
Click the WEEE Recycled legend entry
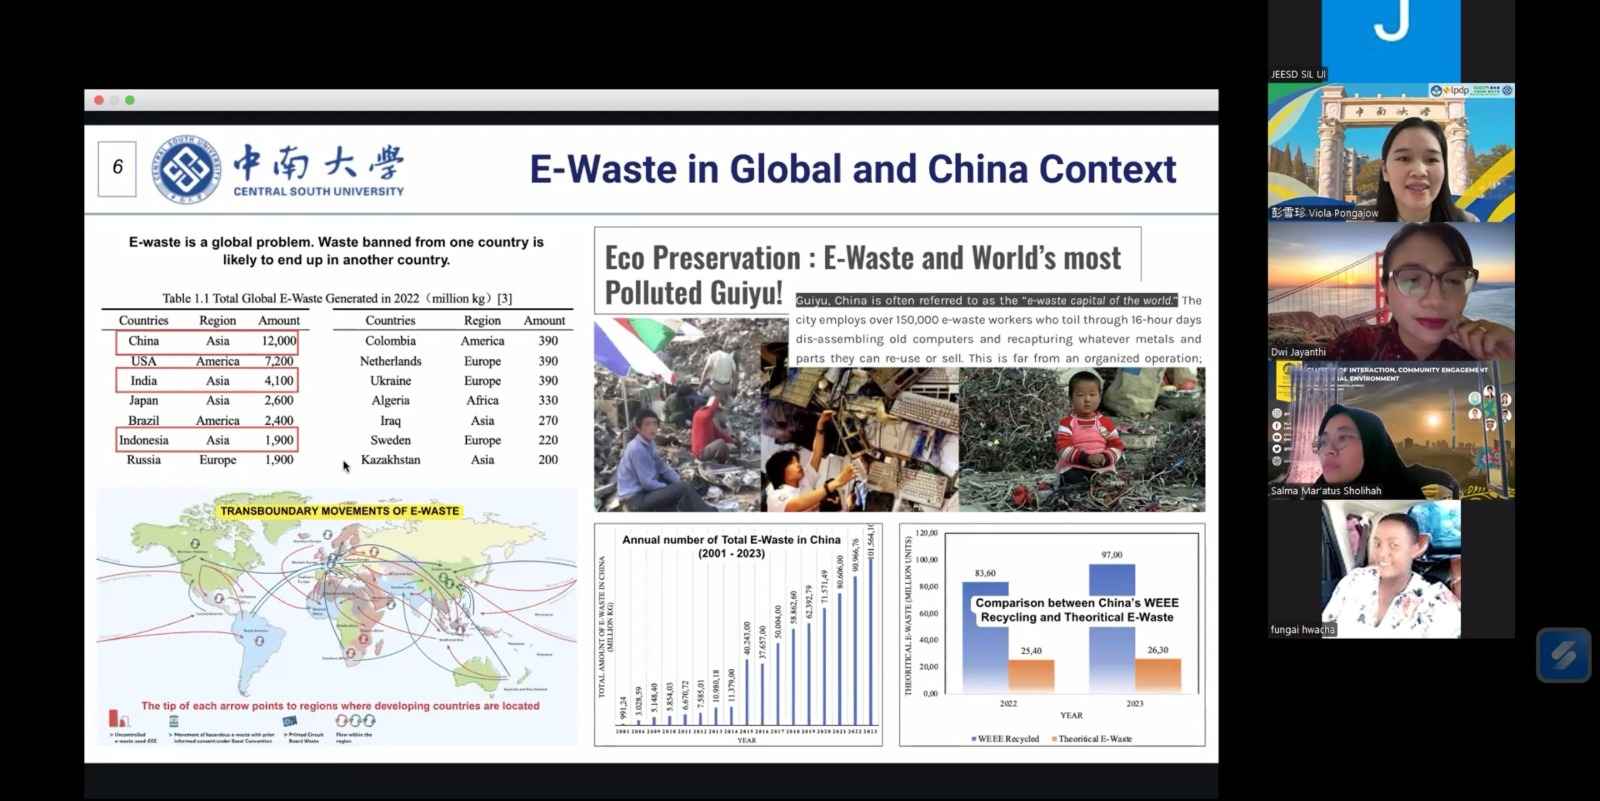1006,739
